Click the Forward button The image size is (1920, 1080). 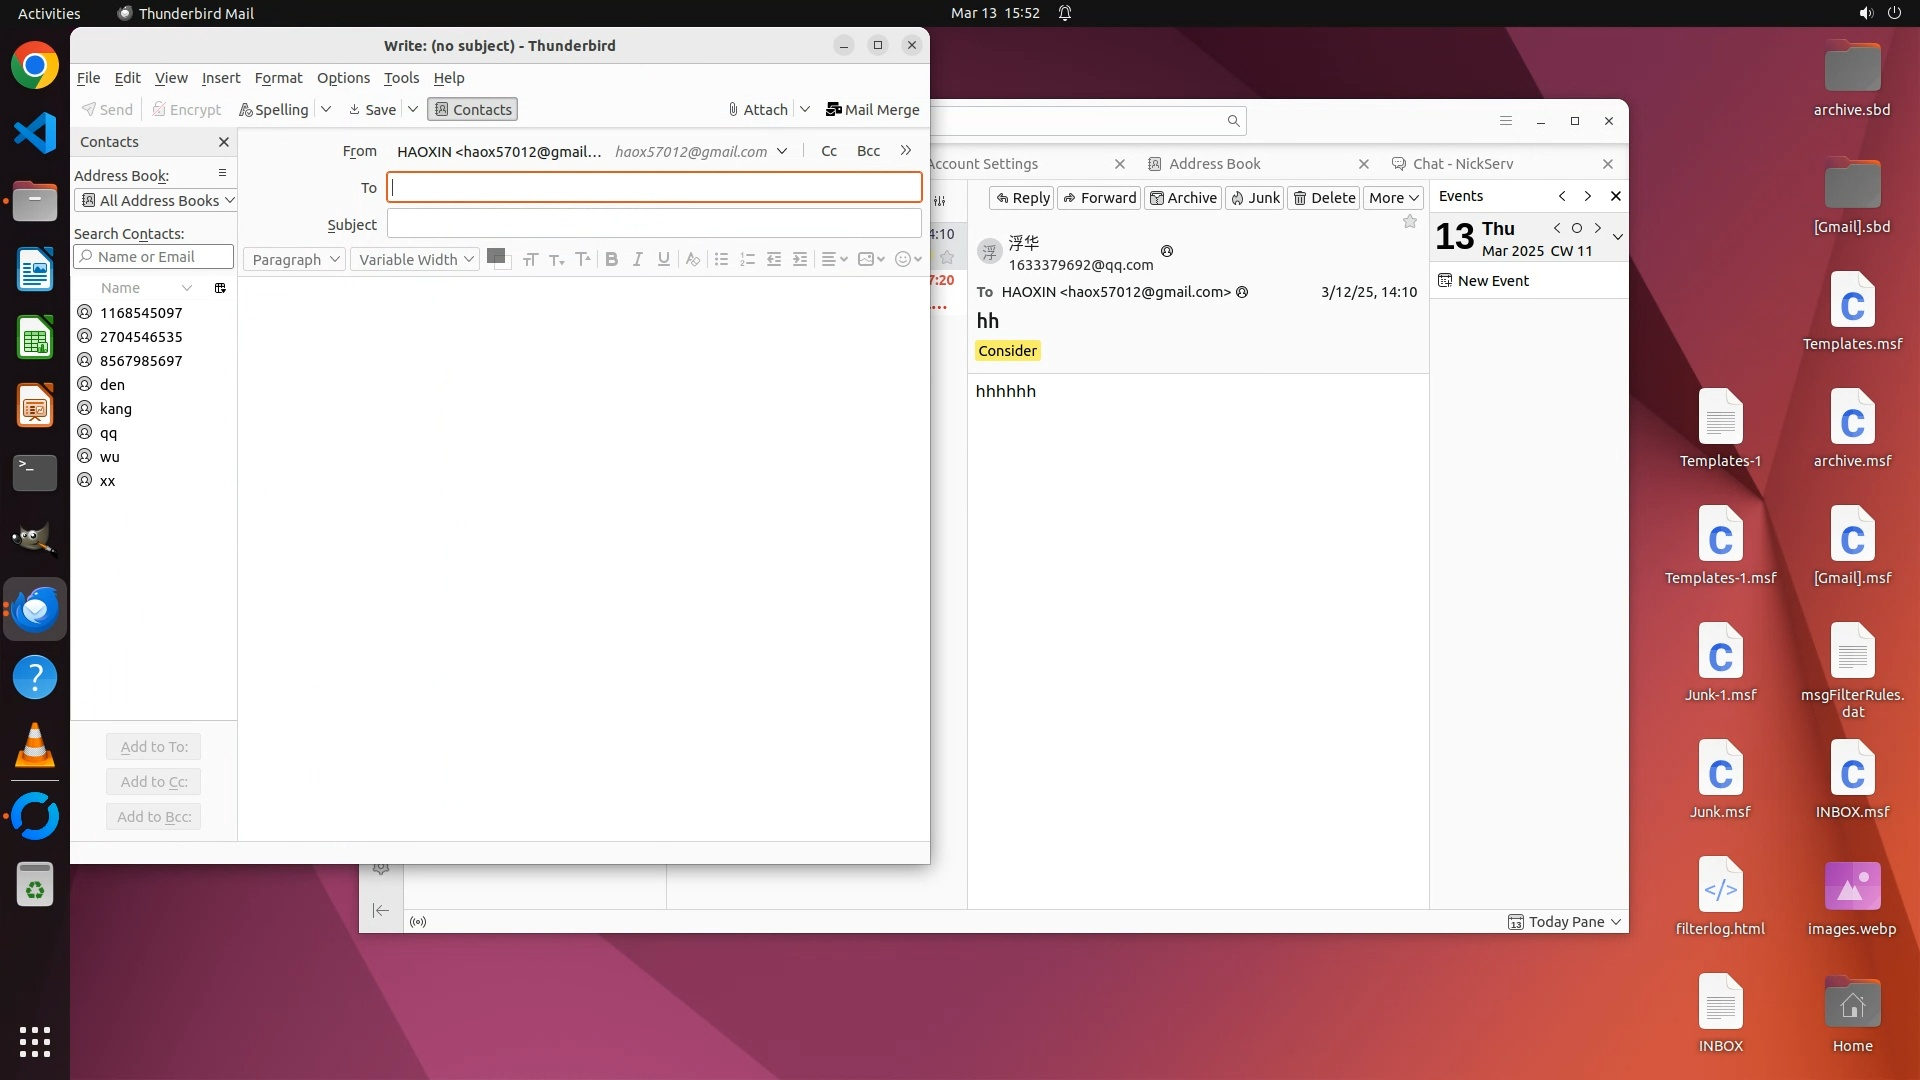[x=1099, y=197]
